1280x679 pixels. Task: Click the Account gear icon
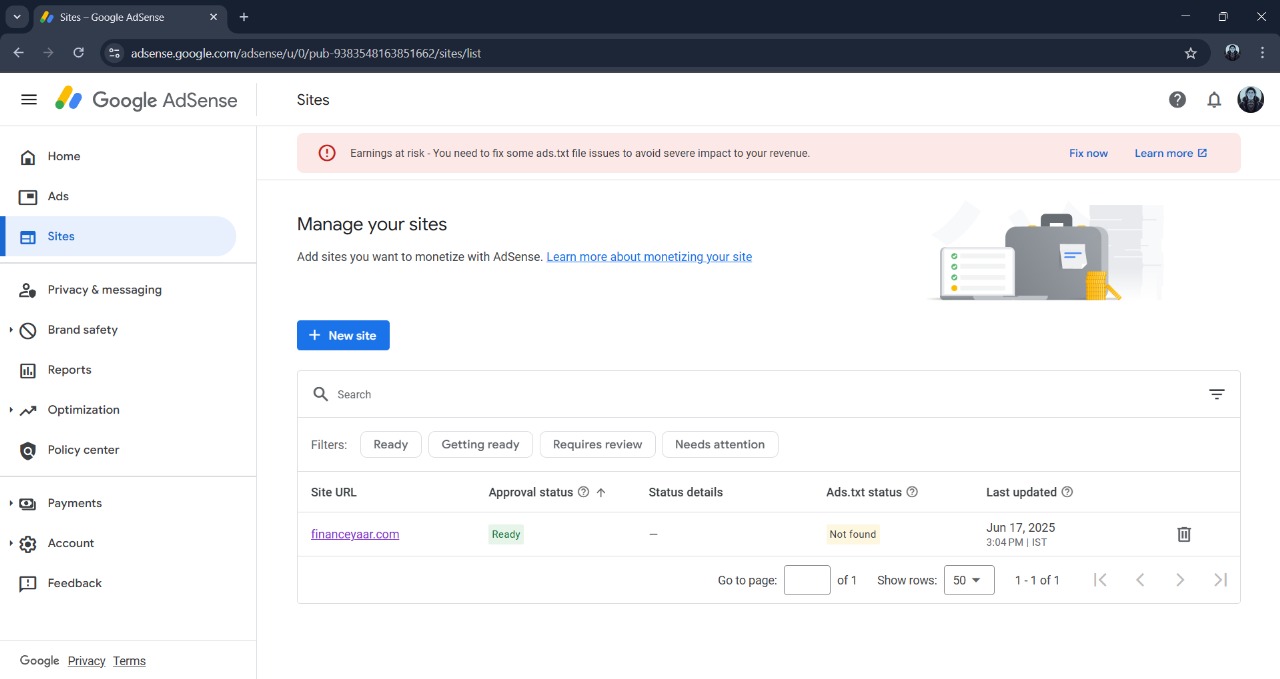[28, 544]
